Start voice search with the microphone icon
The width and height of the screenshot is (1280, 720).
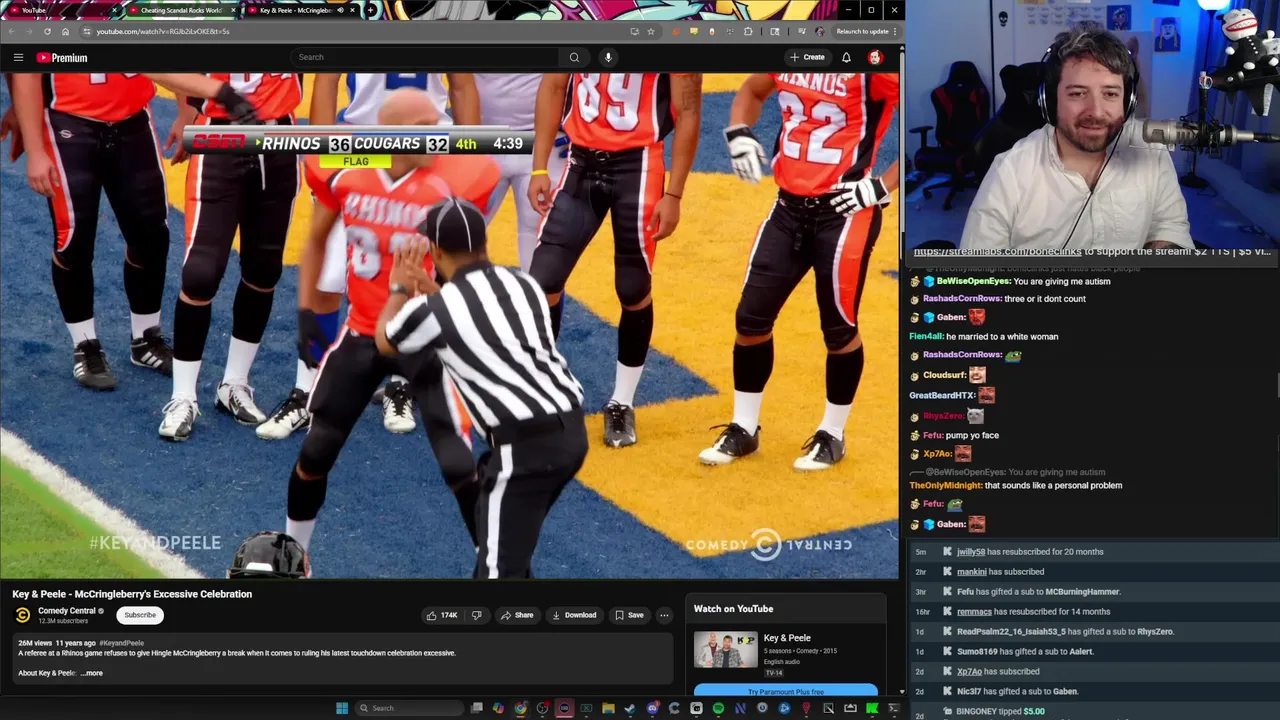pyautogui.click(x=608, y=57)
